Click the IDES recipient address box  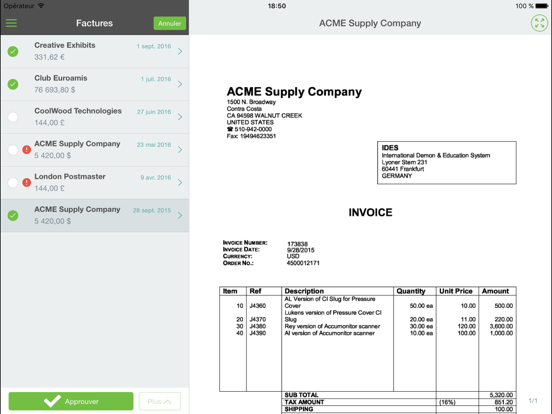(x=447, y=163)
